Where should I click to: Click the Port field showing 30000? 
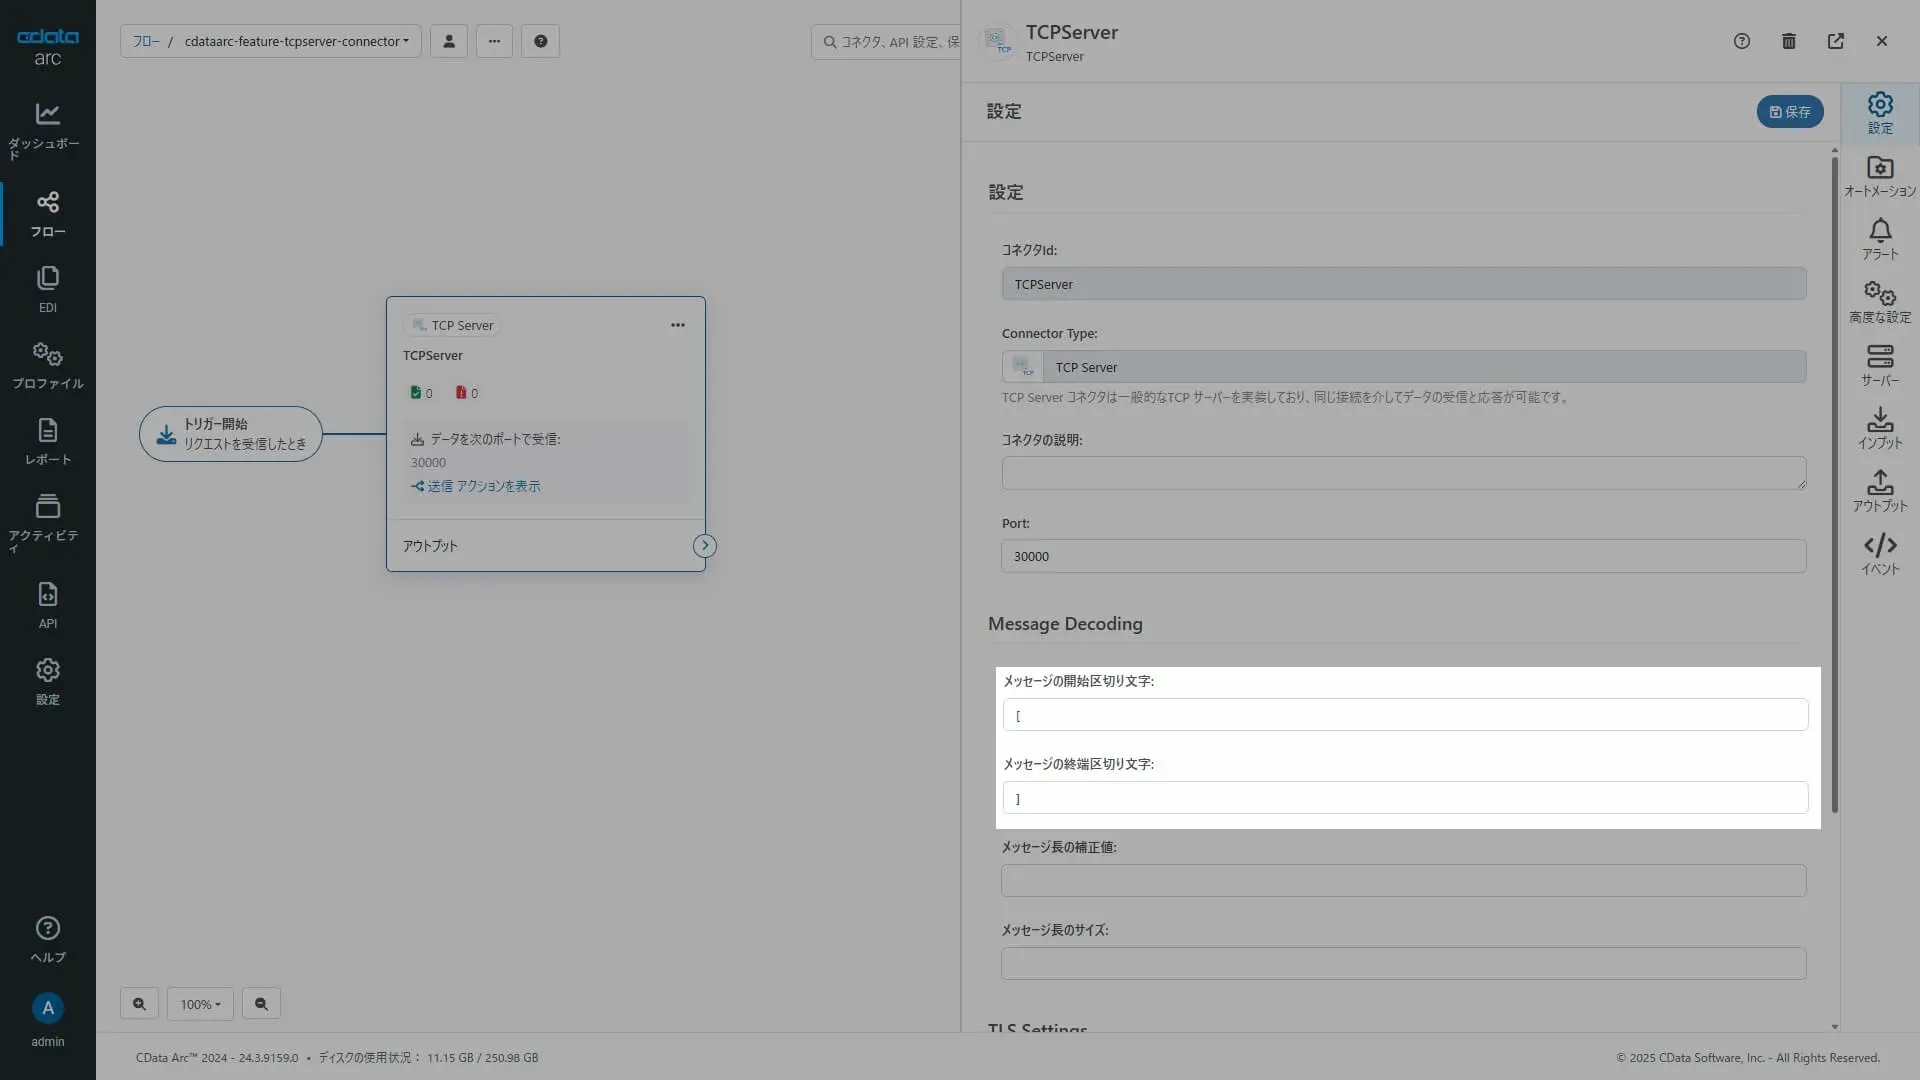point(1404,556)
